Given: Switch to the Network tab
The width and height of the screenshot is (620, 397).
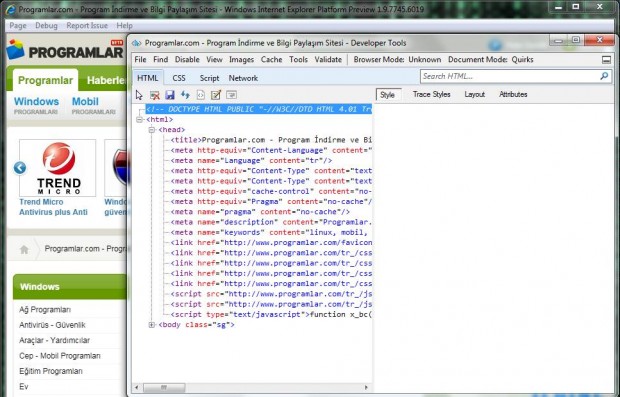Looking at the screenshot, I should click(x=243, y=78).
